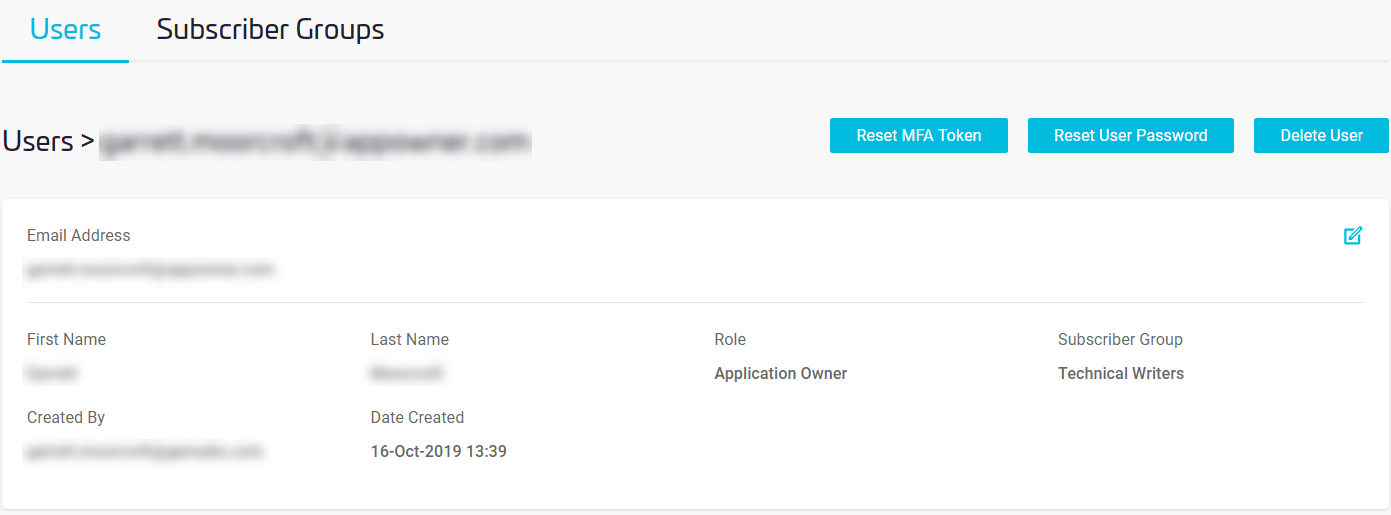Select the blurred value under Email Address
Screen dimensions: 1391x515
click(150, 269)
